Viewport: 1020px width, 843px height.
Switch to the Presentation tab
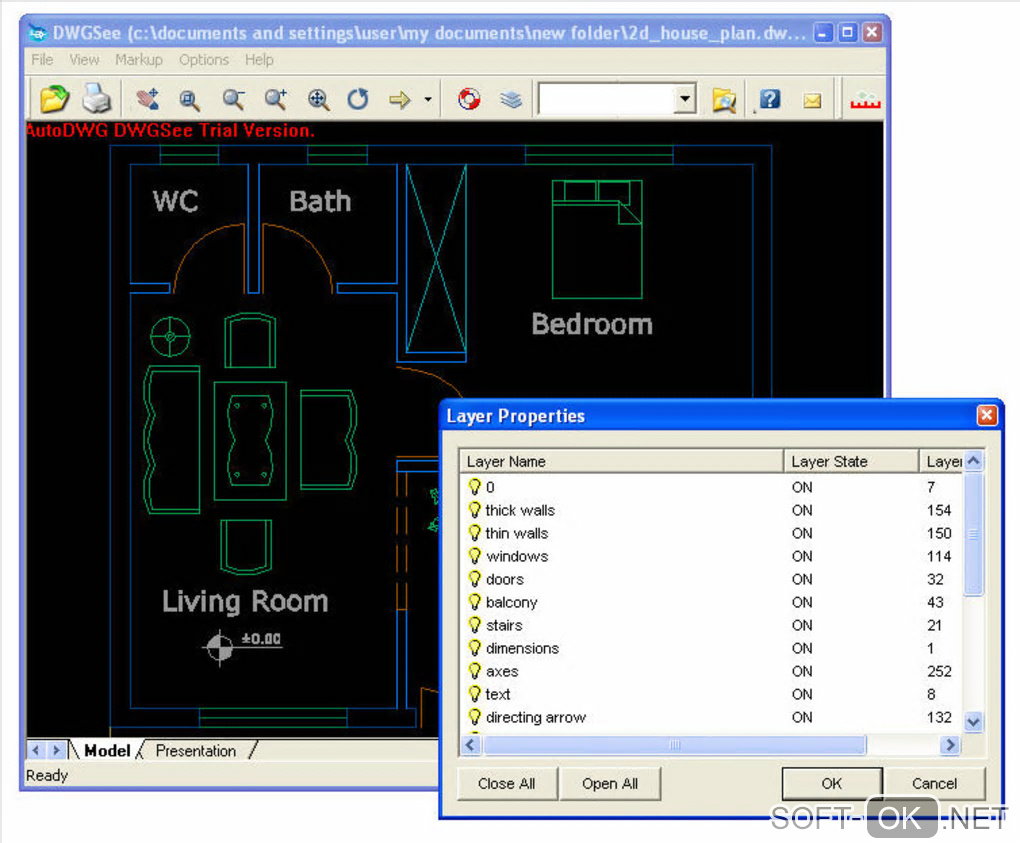[196, 751]
